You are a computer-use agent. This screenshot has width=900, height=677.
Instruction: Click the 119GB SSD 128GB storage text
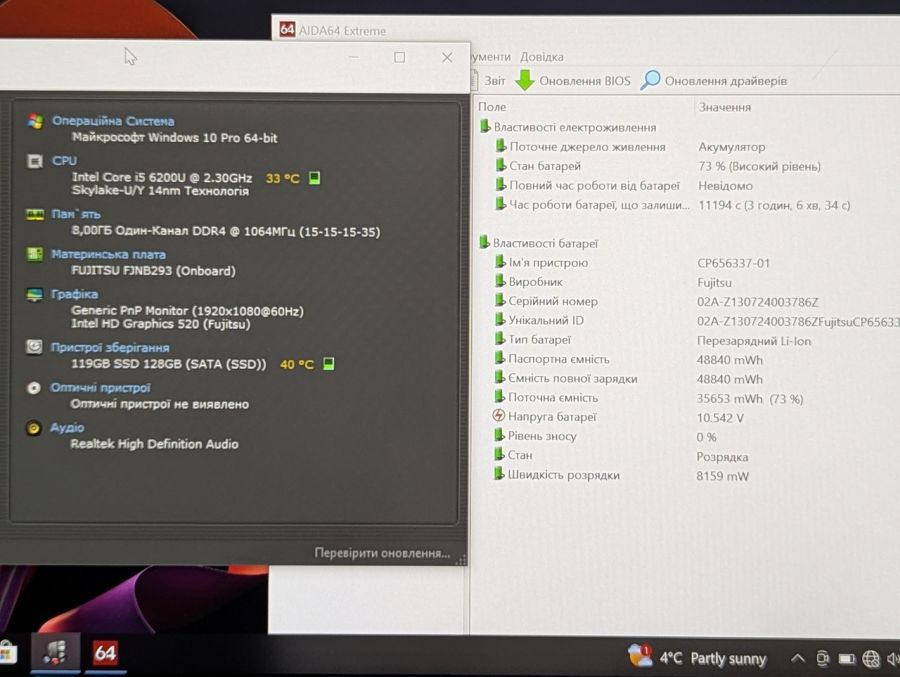point(169,364)
